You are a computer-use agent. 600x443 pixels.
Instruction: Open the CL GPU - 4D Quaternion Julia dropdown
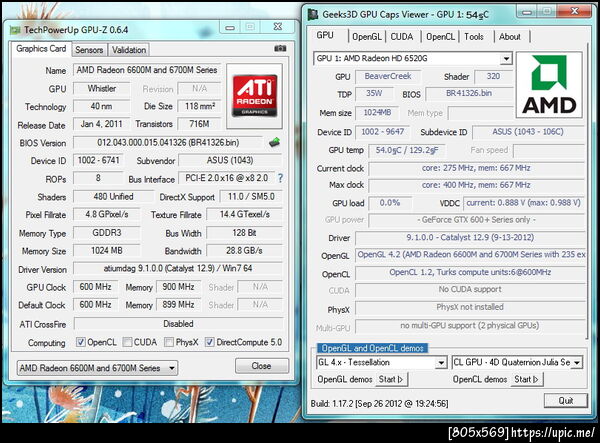[517, 362]
